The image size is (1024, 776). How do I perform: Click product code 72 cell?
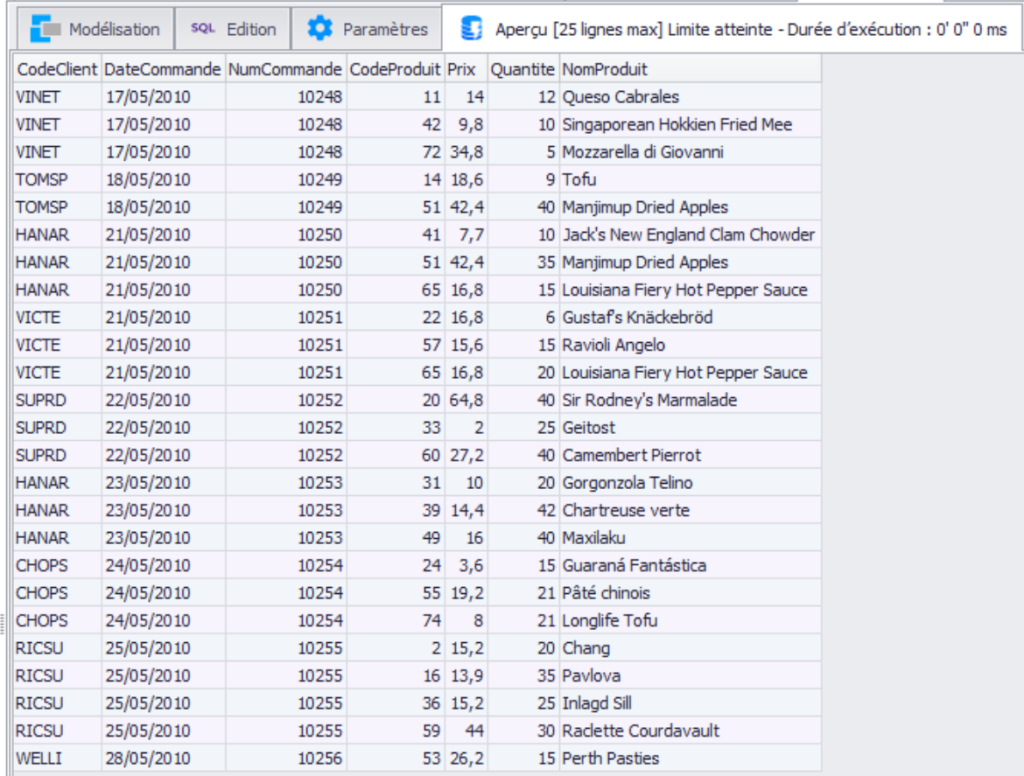[395, 152]
